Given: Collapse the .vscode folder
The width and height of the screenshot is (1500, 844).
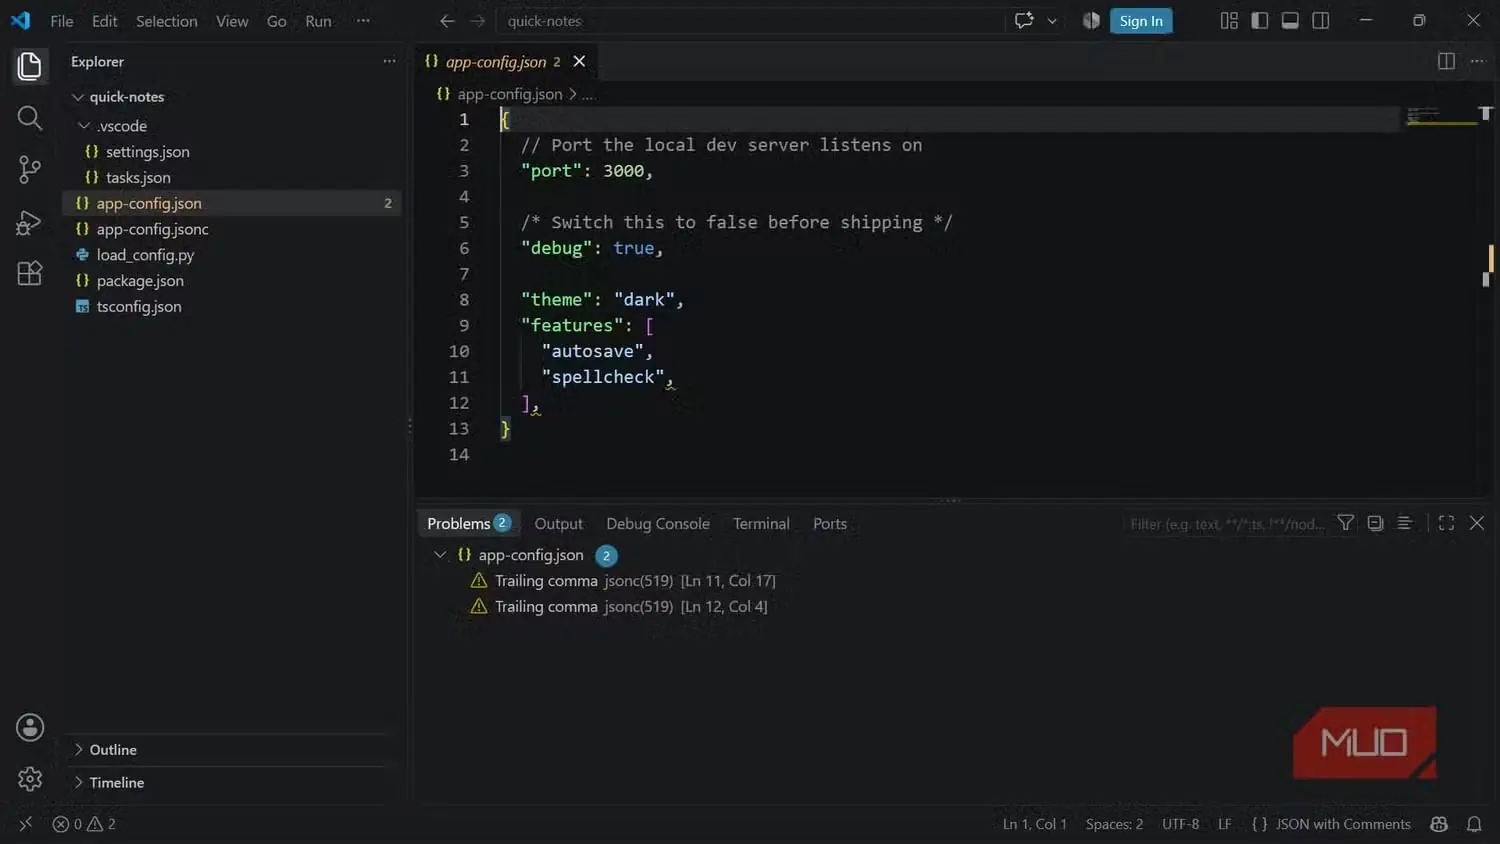Looking at the screenshot, I should 84,126.
